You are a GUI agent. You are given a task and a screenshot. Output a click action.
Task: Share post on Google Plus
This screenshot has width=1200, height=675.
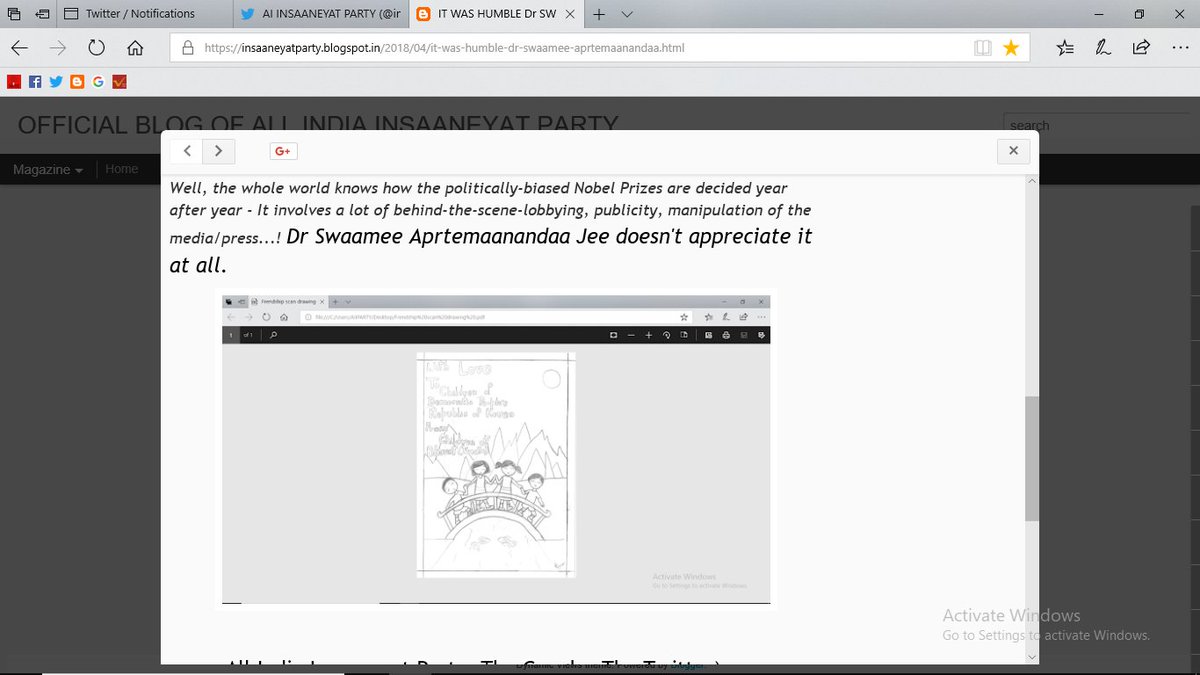point(283,151)
